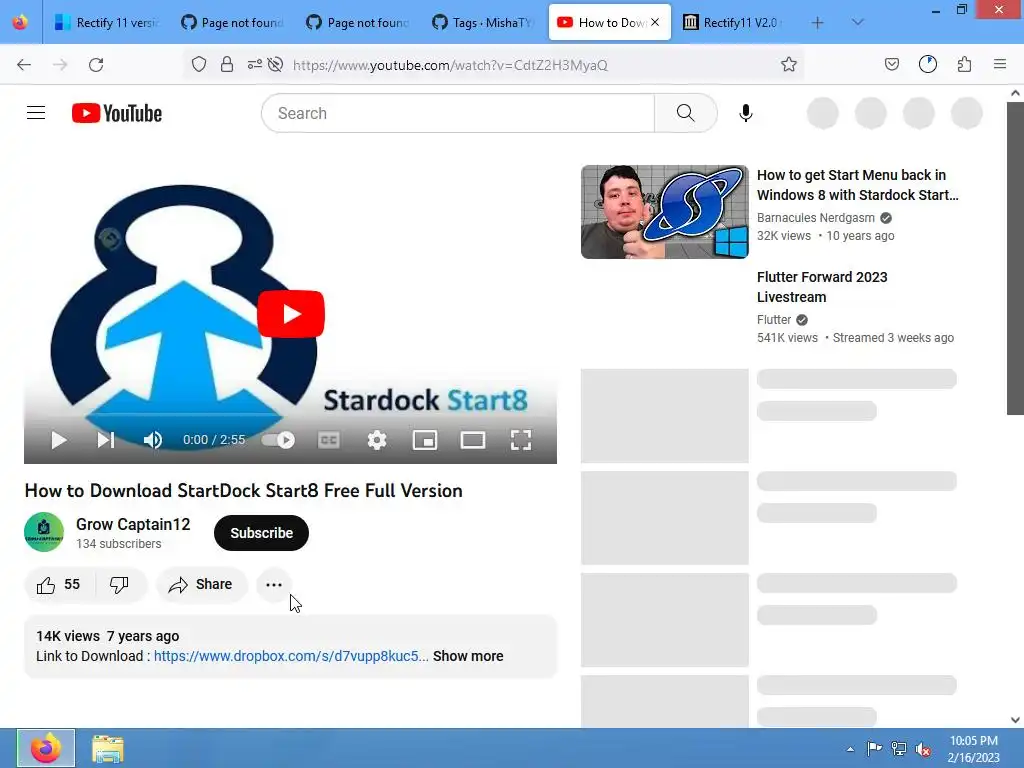Open a new tab with plus
The width and height of the screenshot is (1024, 768).
818,23
